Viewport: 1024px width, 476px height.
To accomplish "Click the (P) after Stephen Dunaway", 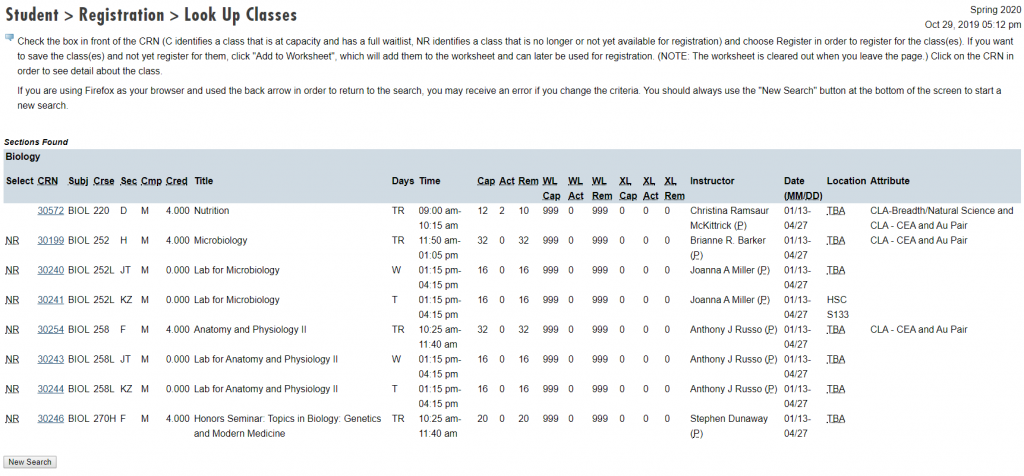I will (x=697, y=434).
